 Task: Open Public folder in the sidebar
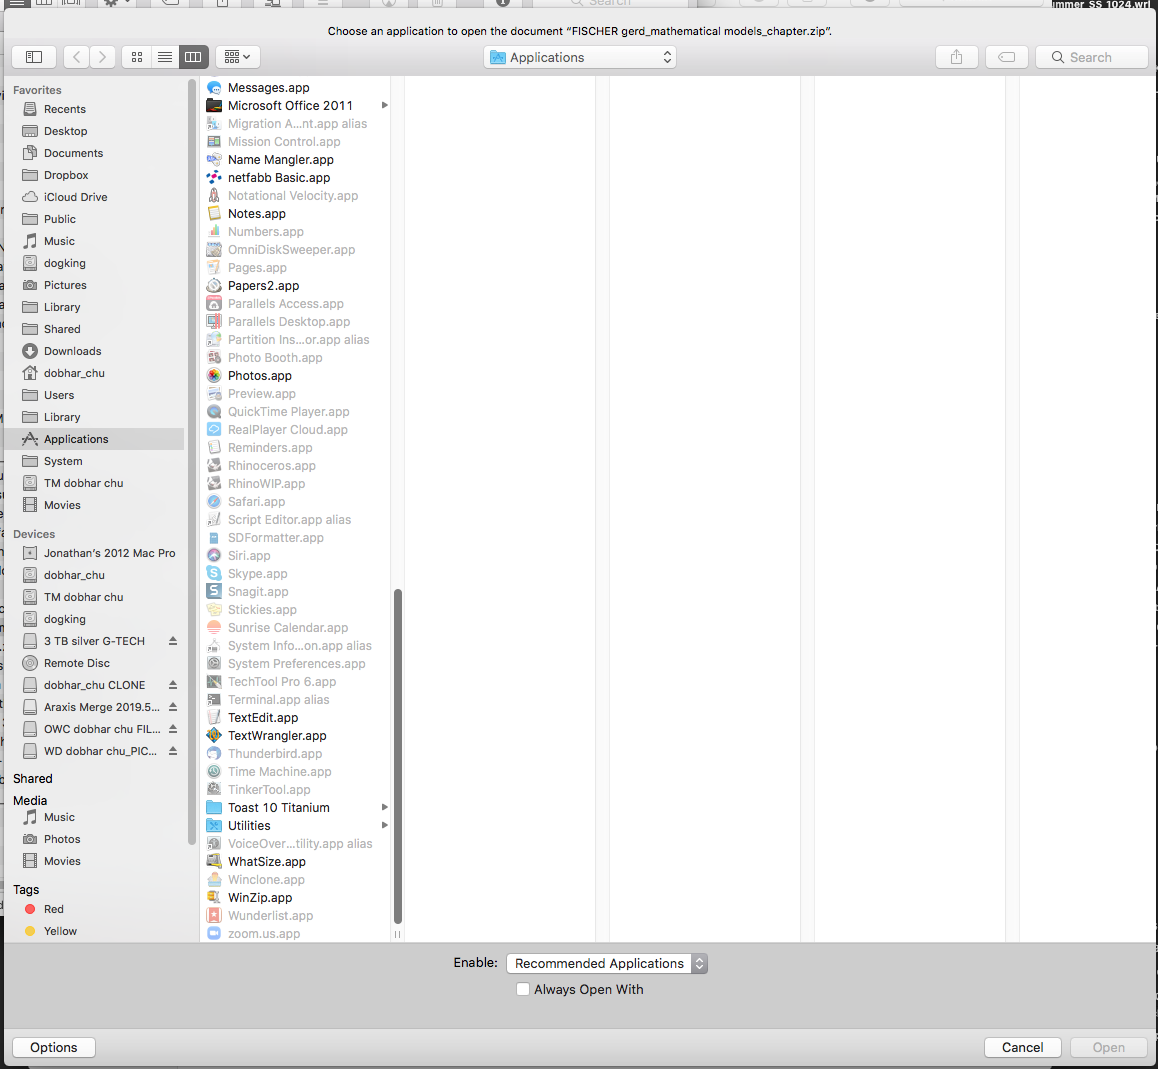[60, 219]
